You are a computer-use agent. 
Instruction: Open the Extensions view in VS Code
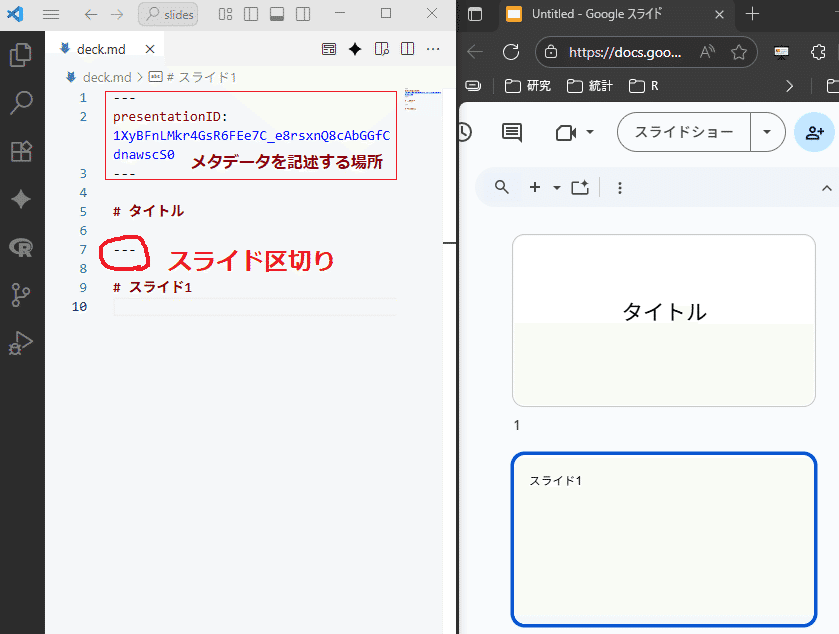tap(22, 151)
